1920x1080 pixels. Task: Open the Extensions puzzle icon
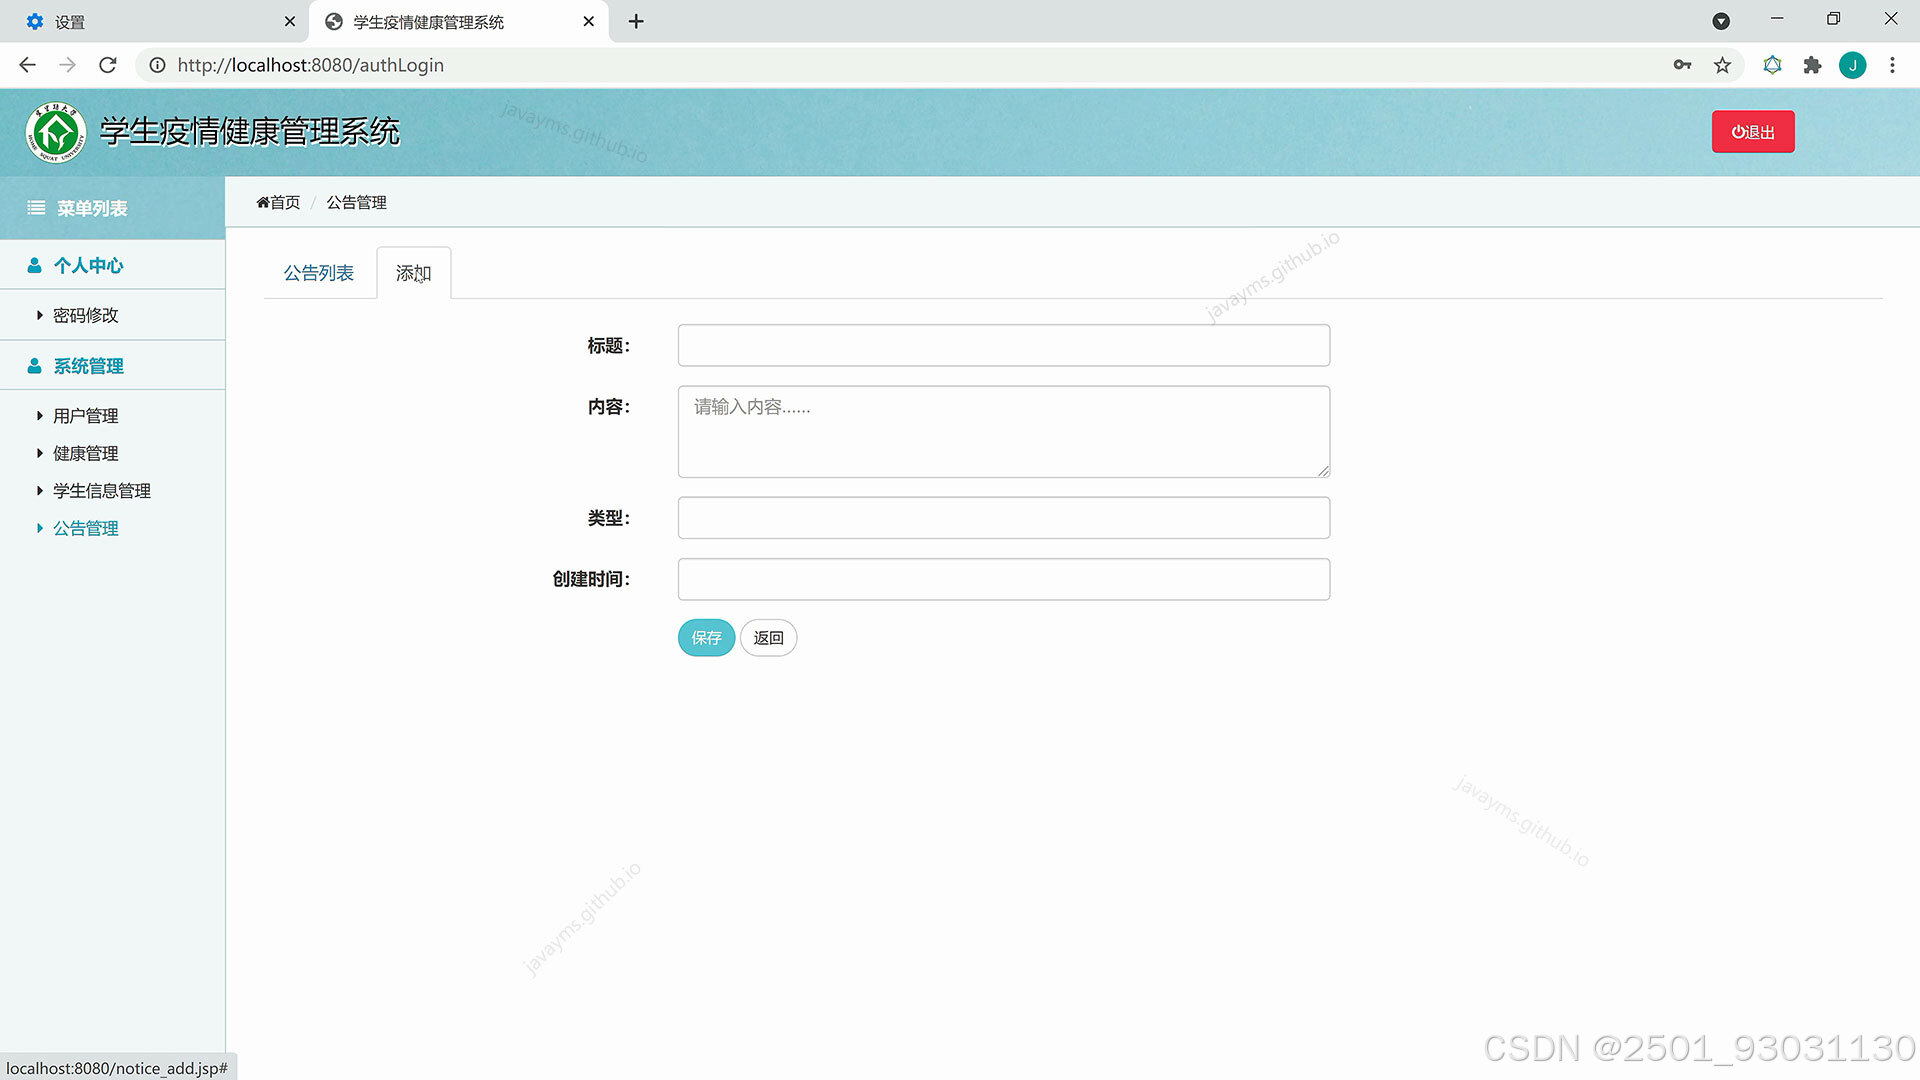(1812, 65)
